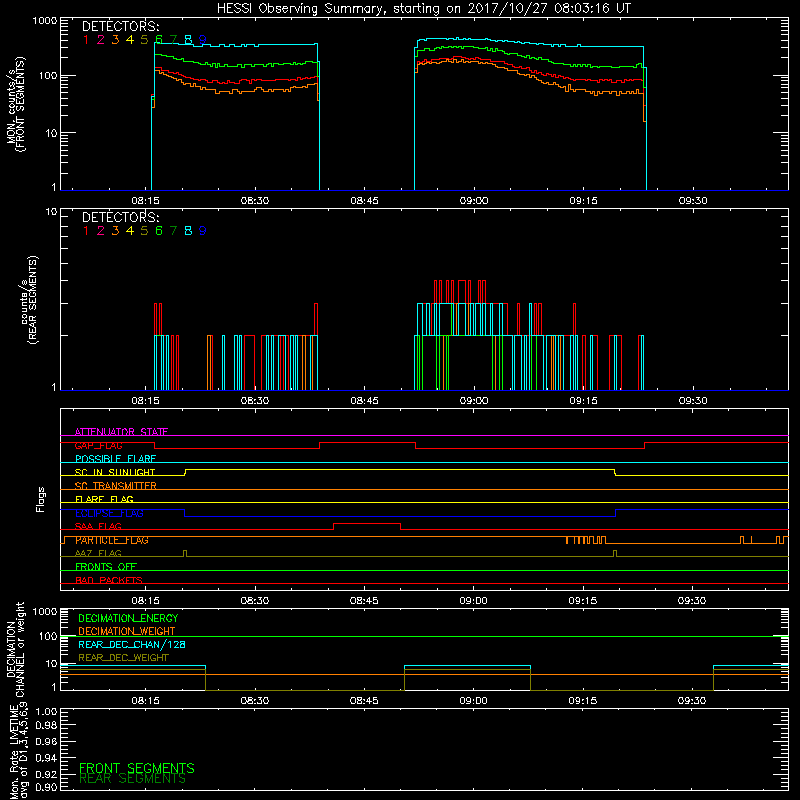Screen dimensions: 800x800
Task: Click the MON. counts/s FRONT SEGMENTS axis label
Action: point(15,104)
